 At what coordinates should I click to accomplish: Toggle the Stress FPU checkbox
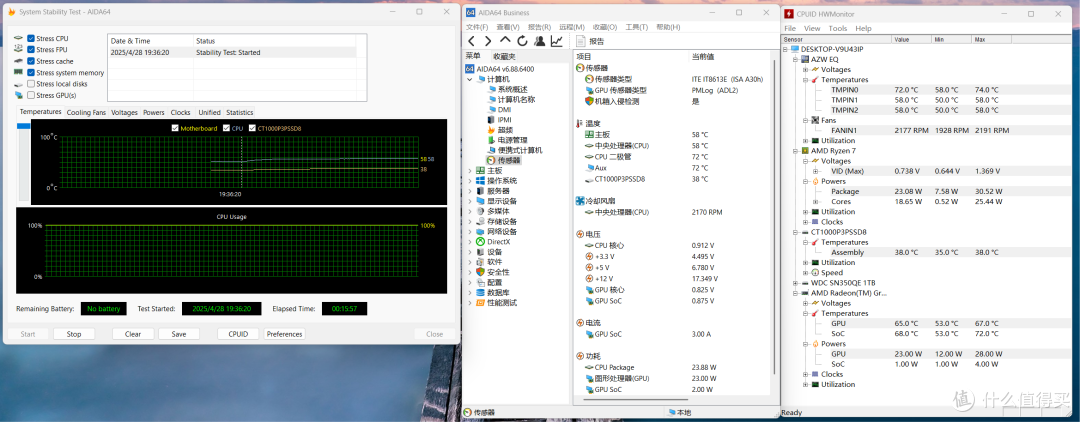click(31, 50)
